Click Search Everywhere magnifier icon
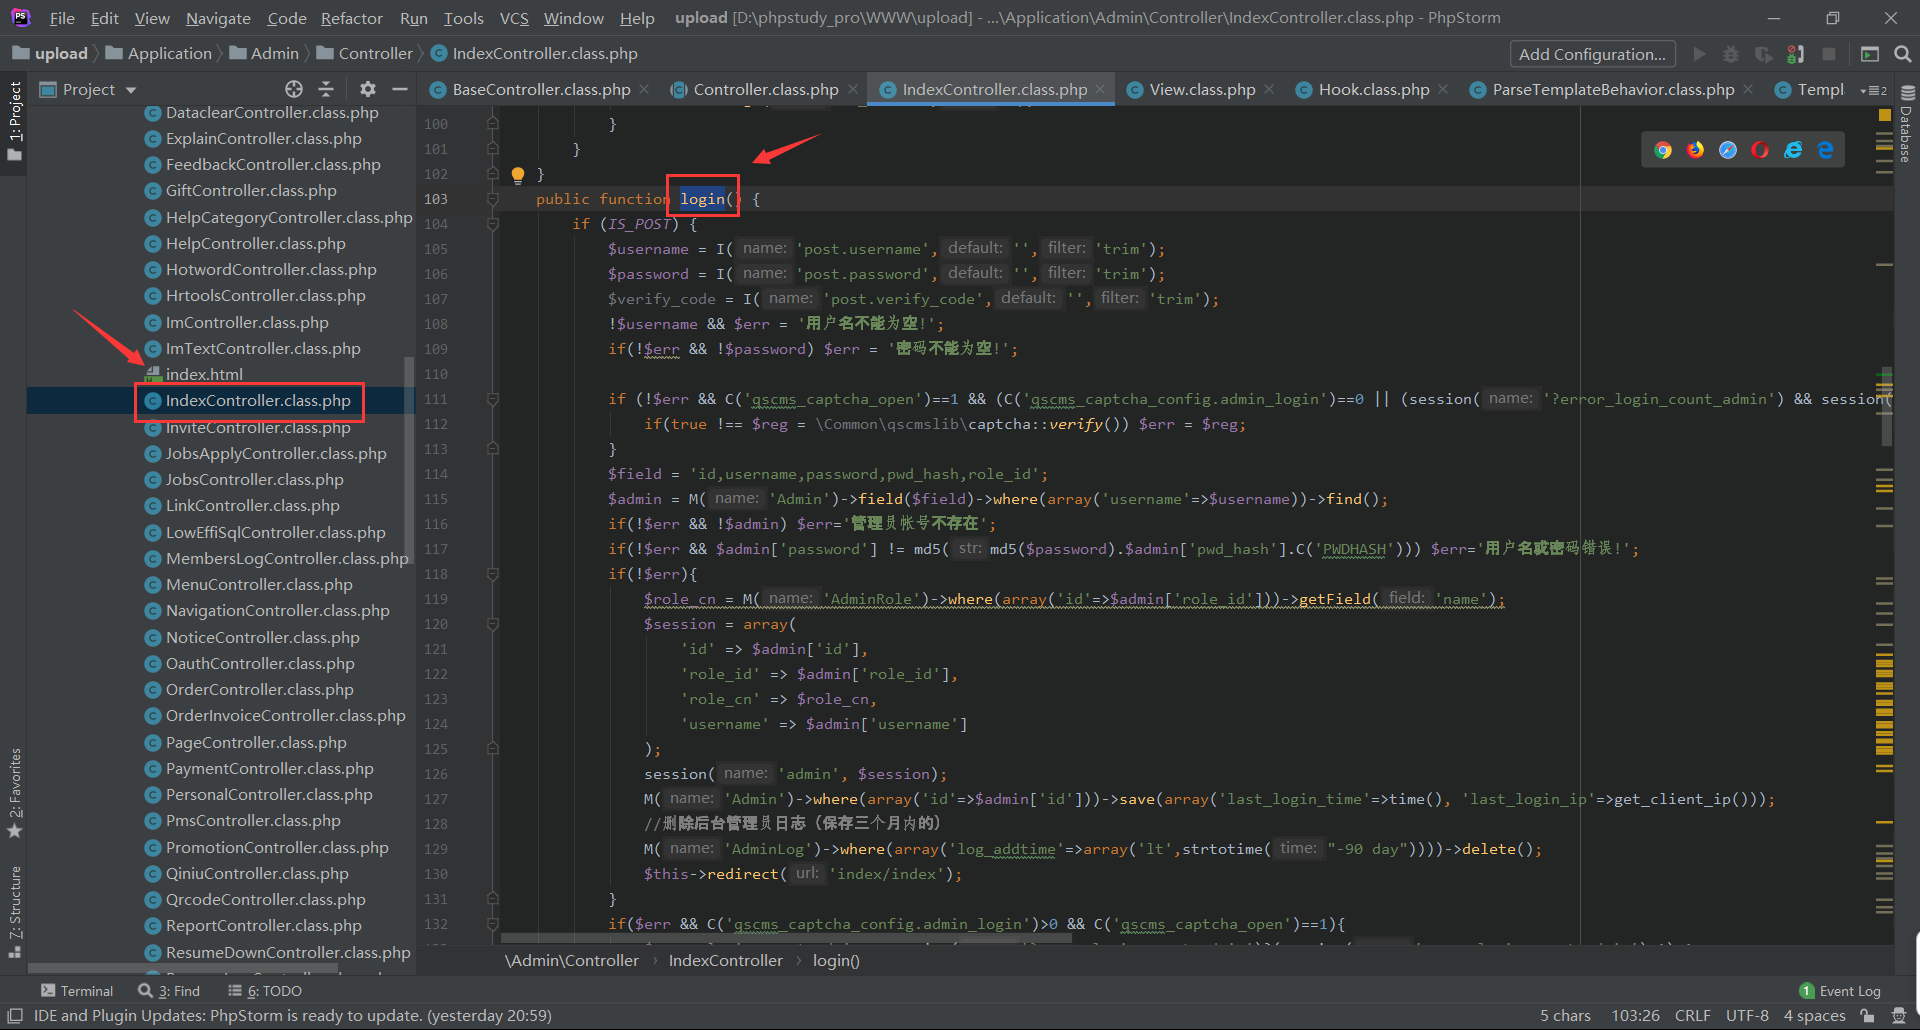This screenshot has height=1030, width=1920. (1903, 54)
